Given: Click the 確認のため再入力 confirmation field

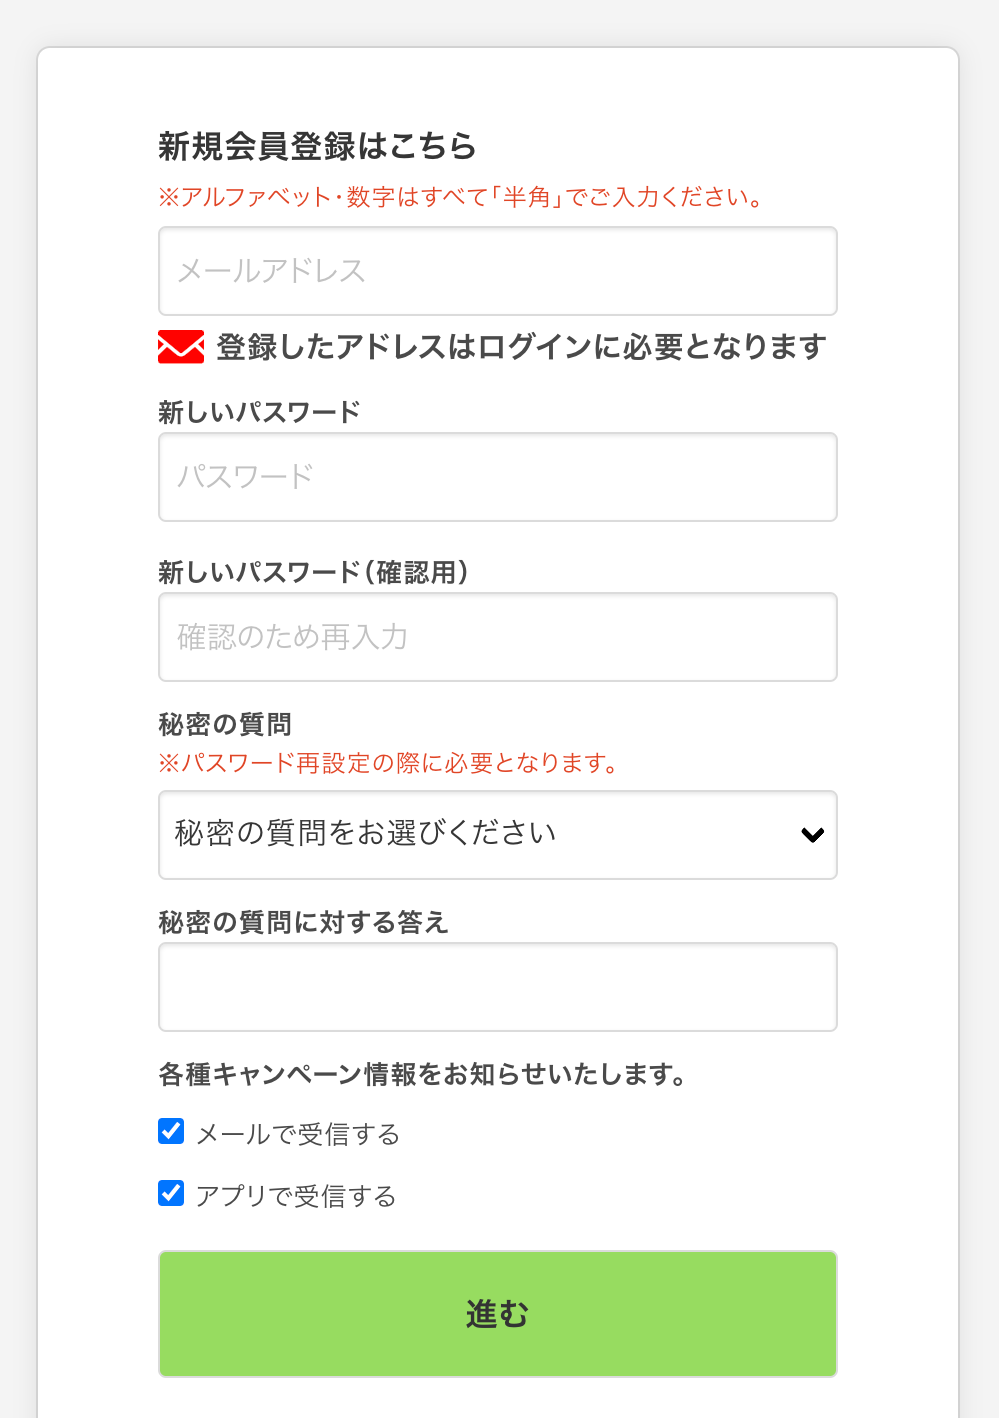Looking at the screenshot, I should (x=497, y=637).
